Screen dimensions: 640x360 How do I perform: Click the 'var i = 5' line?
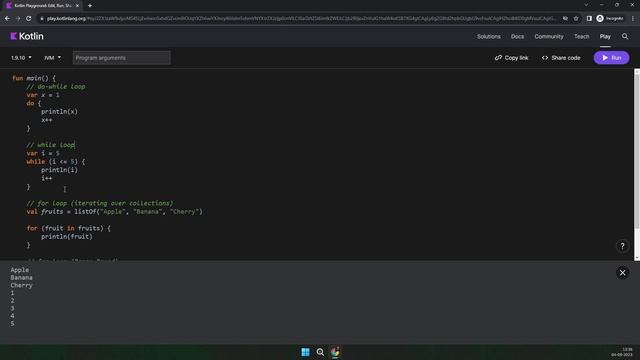(x=43, y=153)
